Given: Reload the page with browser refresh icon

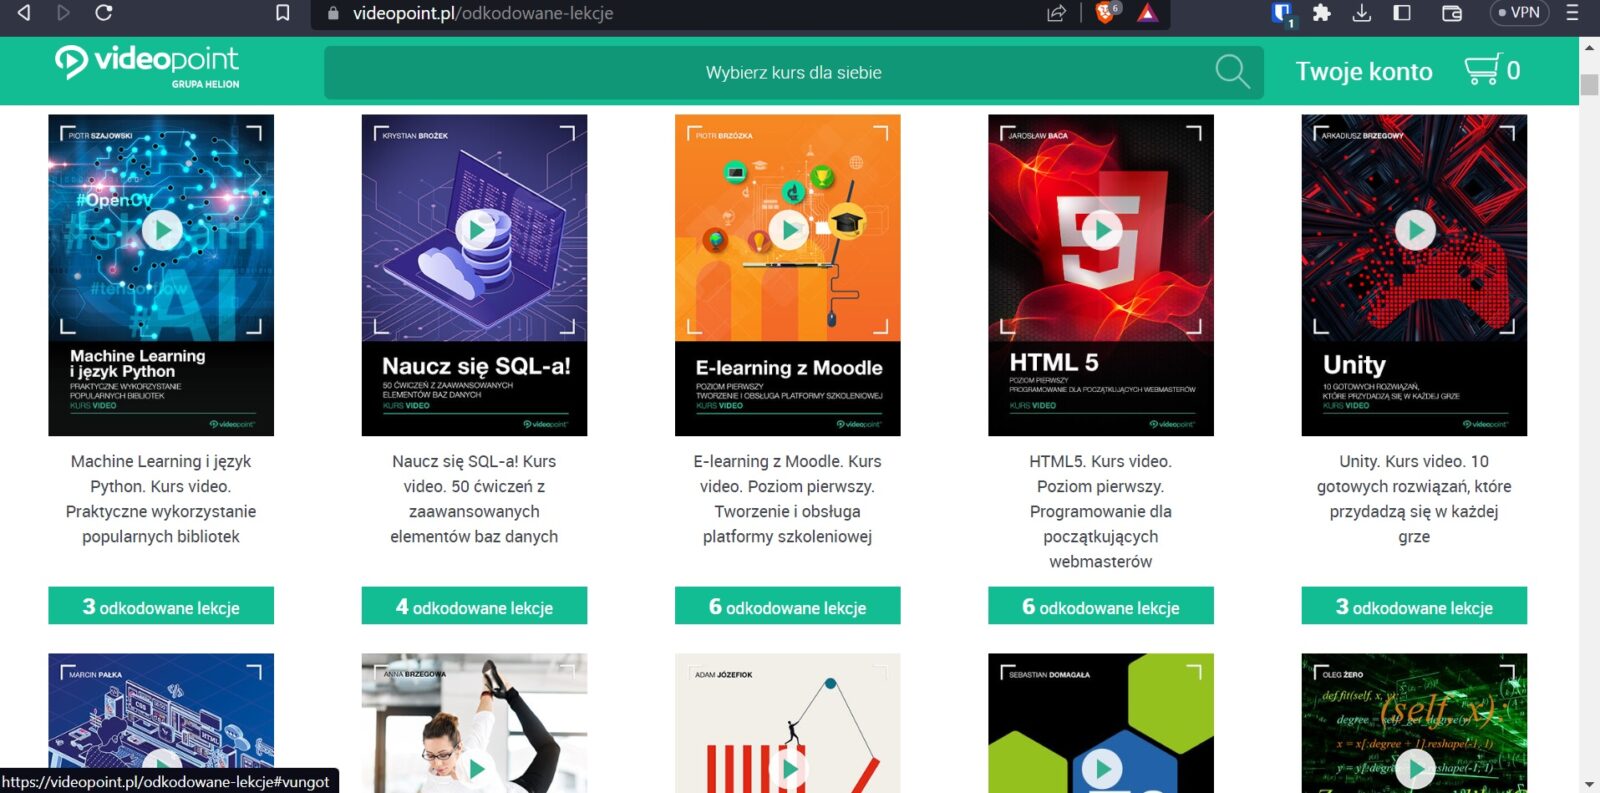Looking at the screenshot, I should point(103,13).
